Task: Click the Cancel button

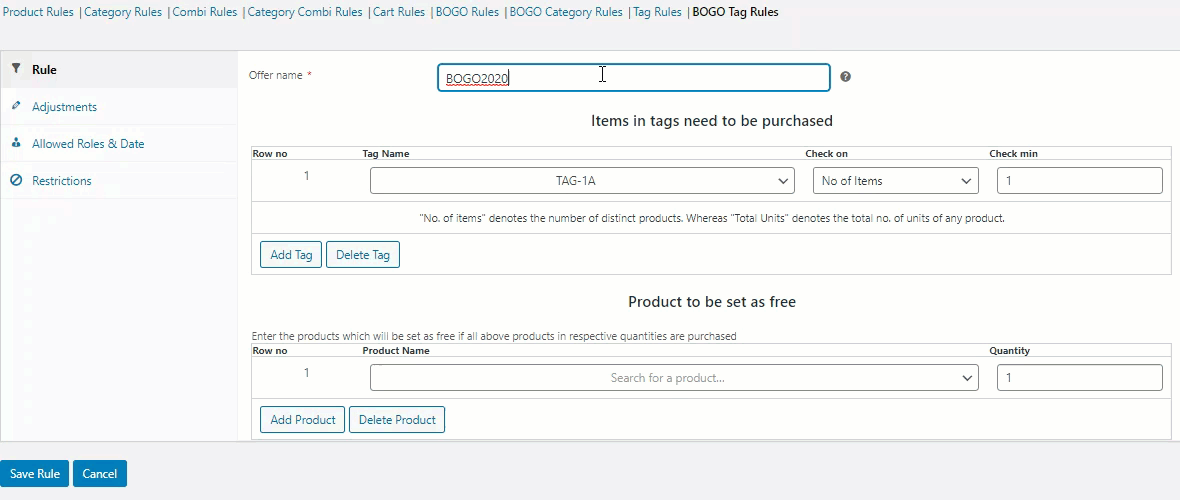Action: pos(100,474)
